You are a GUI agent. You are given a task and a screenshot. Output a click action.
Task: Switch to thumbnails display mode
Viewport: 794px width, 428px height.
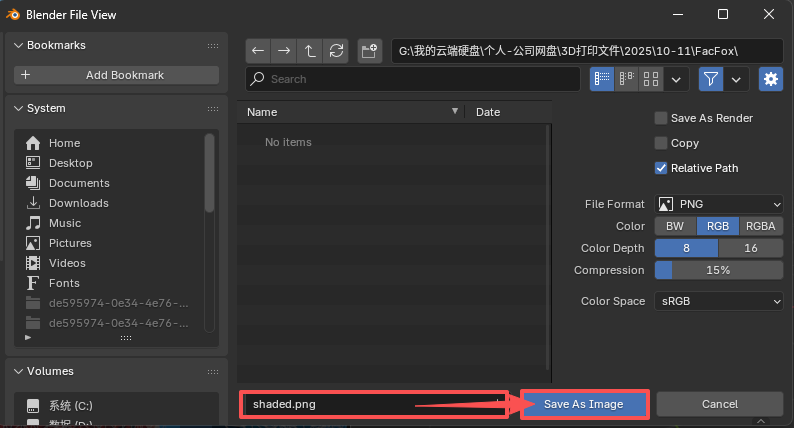point(651,79)
